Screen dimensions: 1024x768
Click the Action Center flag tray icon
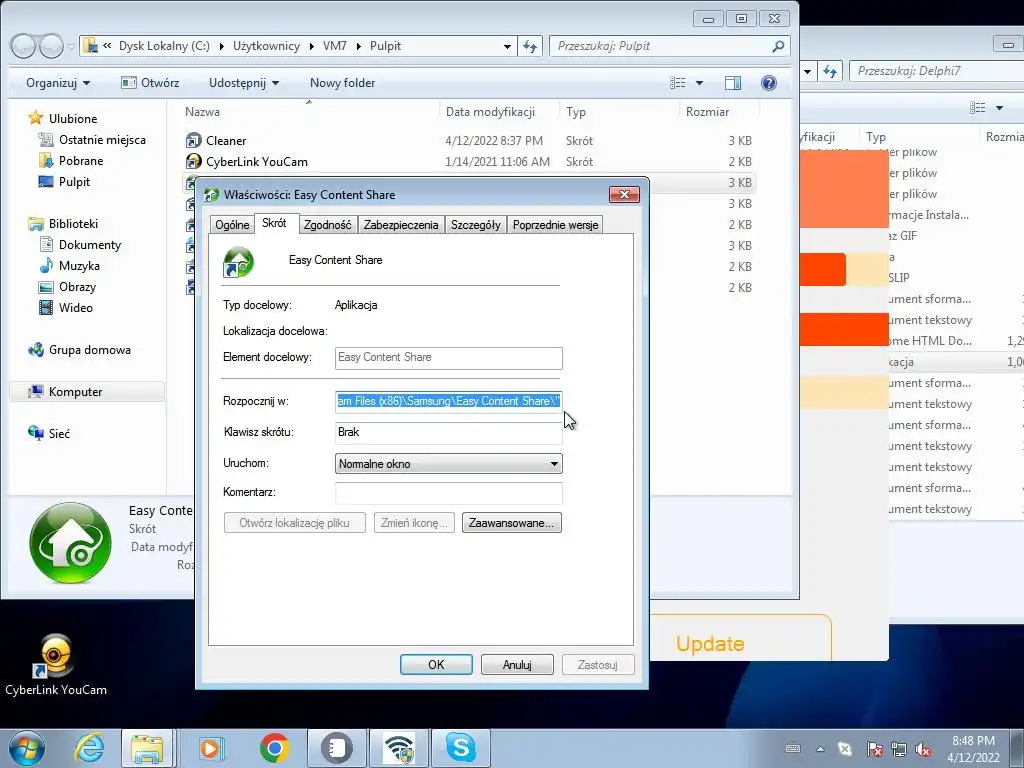coord(874,750)
